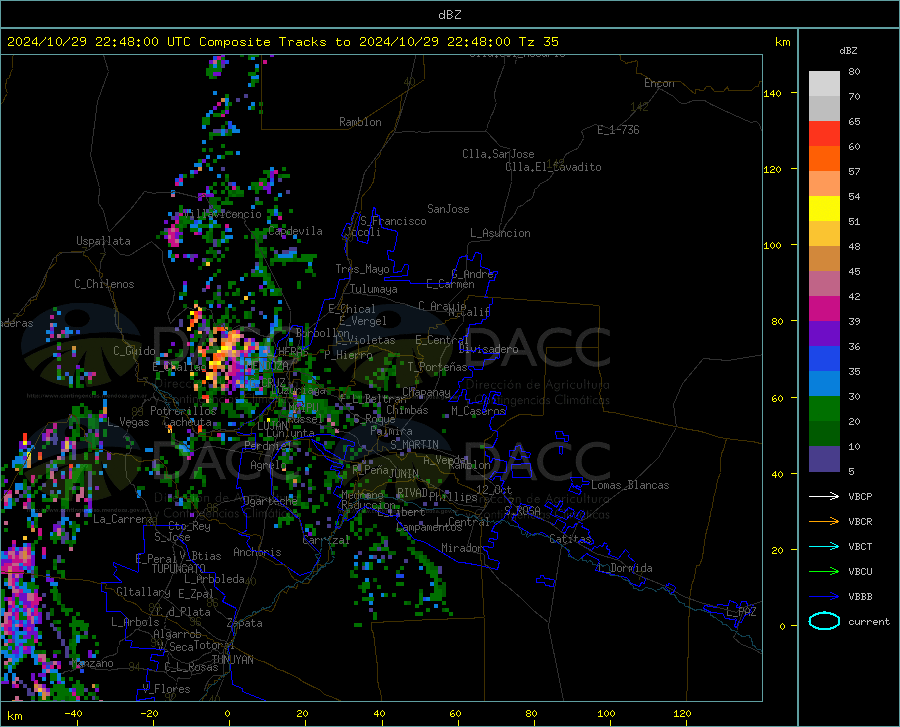Click the 'E_1-736' place label

[618, 130]
